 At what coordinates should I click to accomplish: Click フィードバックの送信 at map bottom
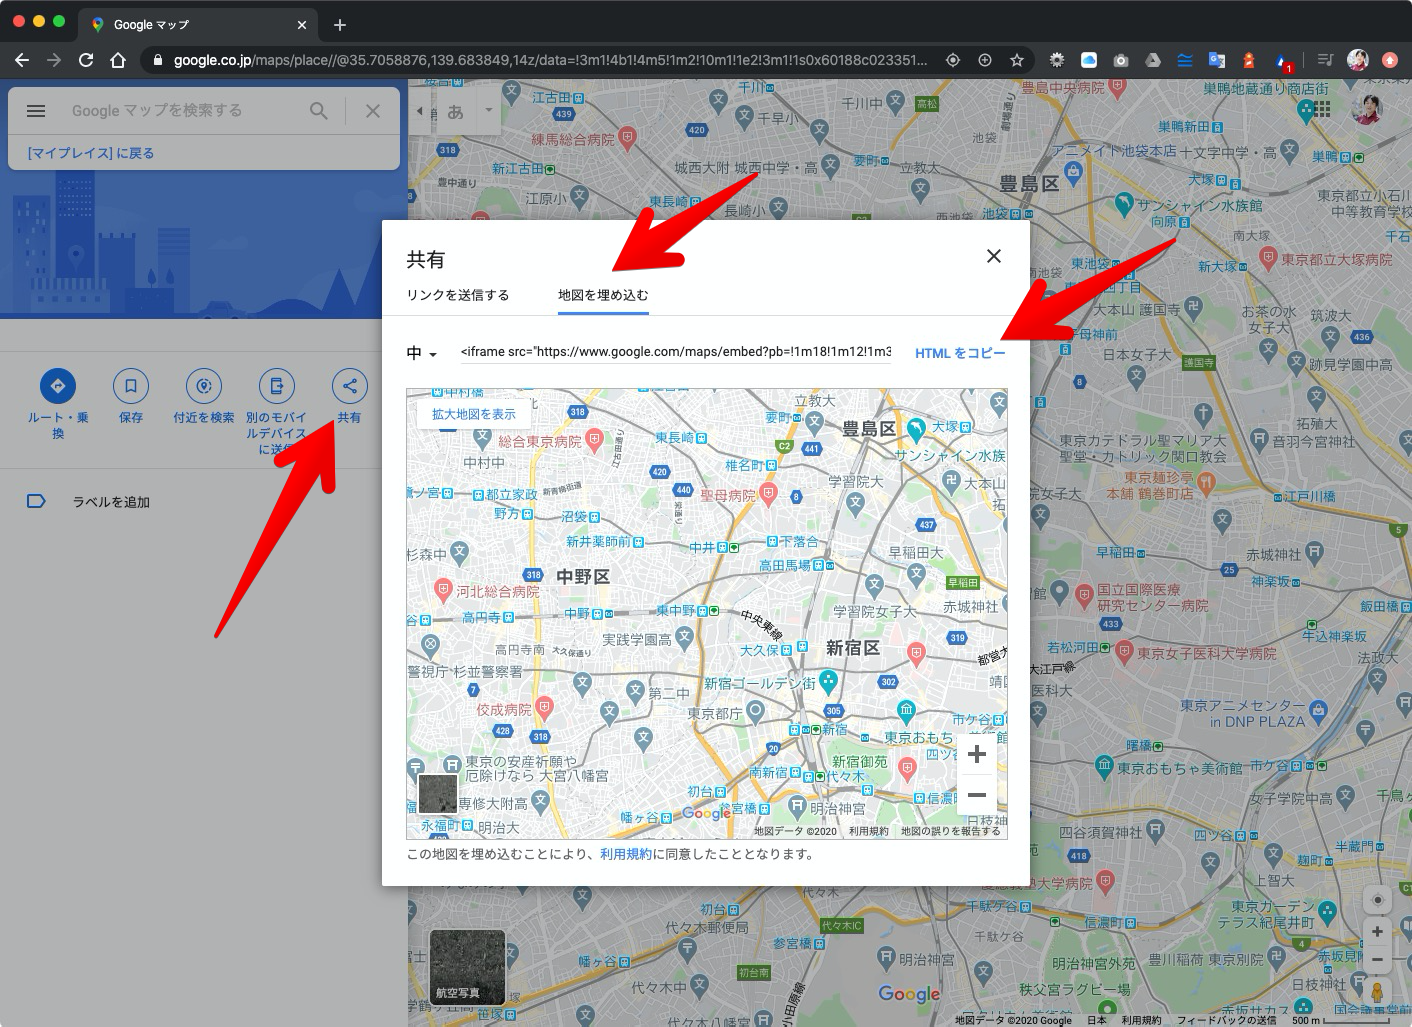1226,1020
